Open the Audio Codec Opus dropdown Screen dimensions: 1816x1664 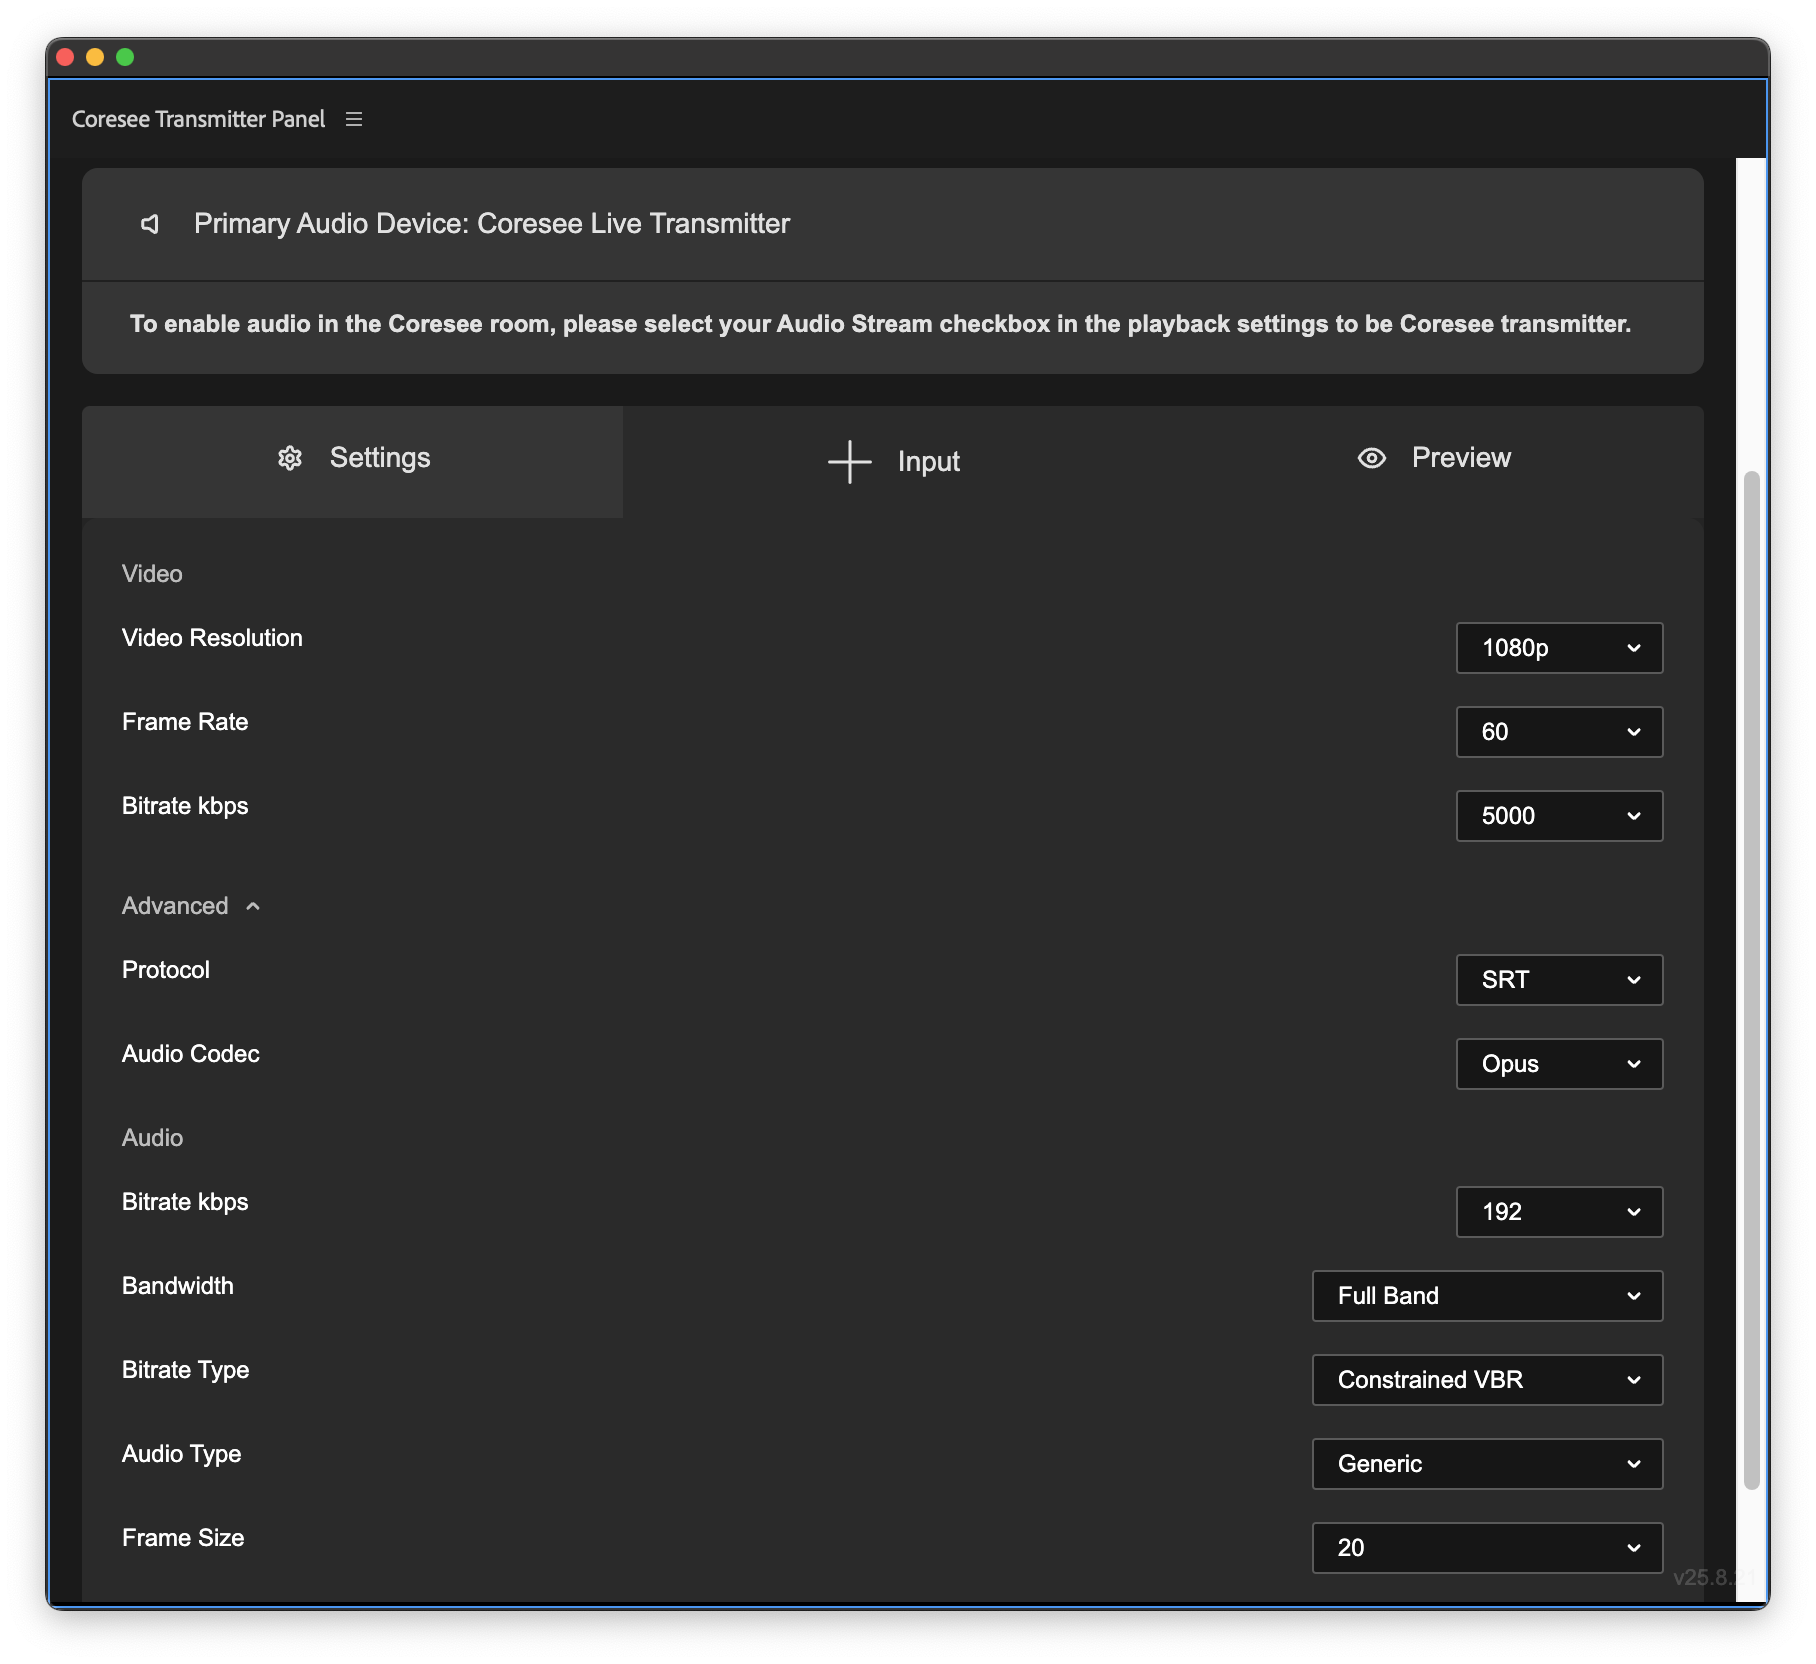pyautogui.click(x=1559, y=1064)
